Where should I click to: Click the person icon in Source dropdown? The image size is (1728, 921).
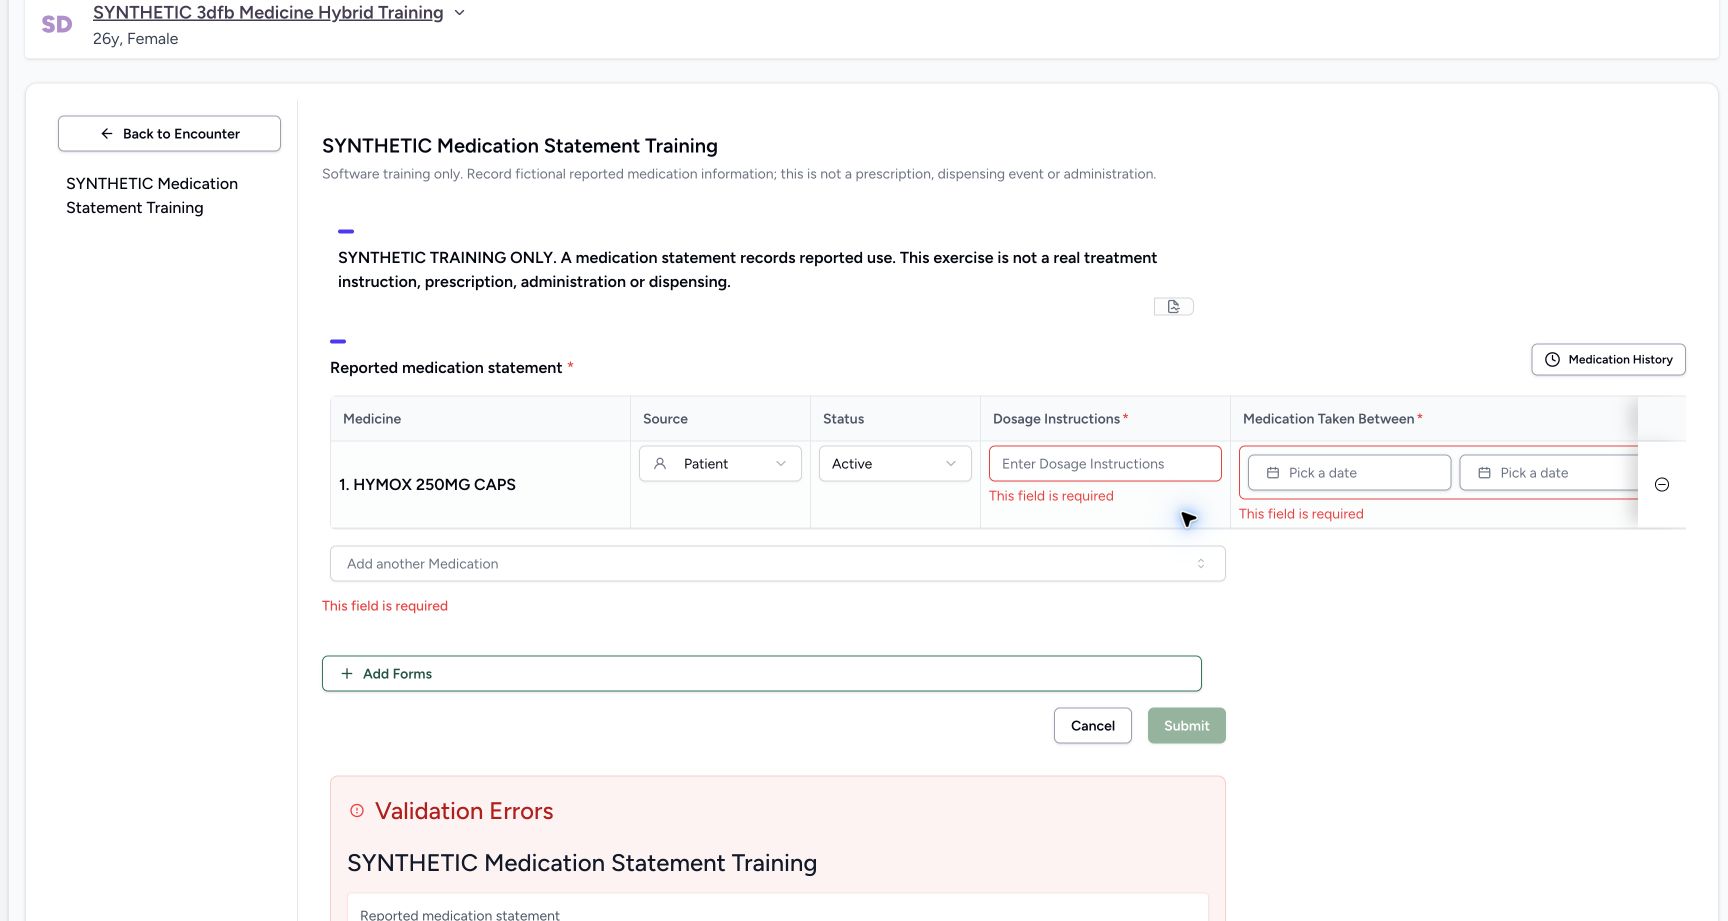[x=660, y=464]
